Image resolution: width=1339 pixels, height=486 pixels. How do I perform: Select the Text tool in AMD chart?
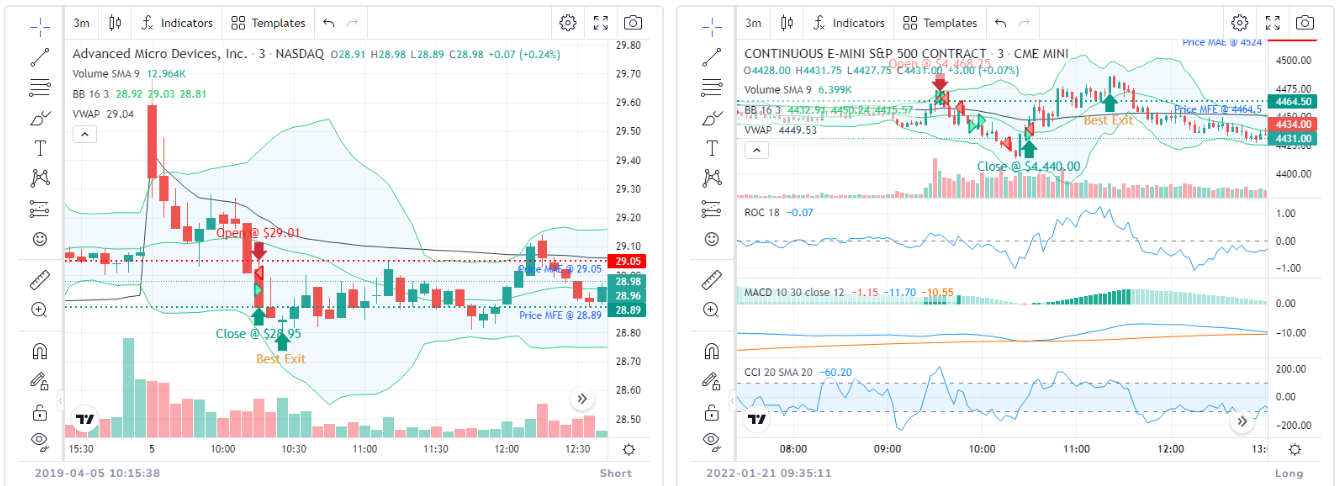(x=40, y=148)
